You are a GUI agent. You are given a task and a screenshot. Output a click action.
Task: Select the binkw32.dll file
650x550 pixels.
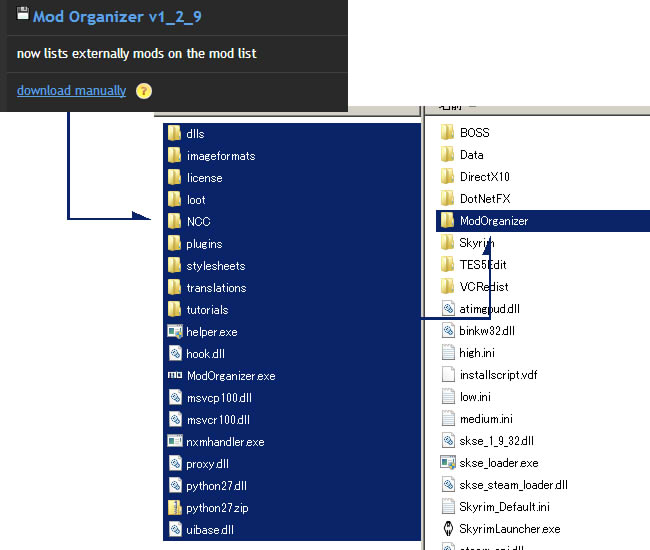point(478,330)
